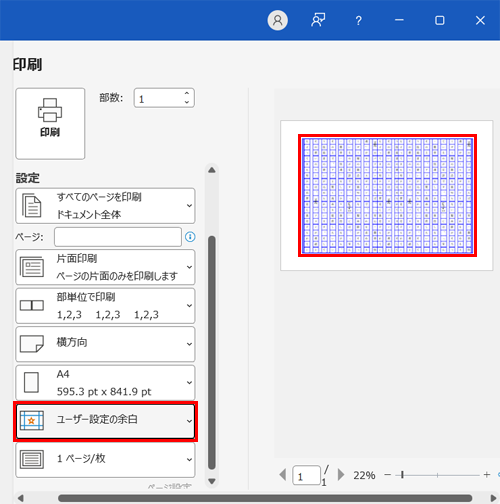Viewport: 500px width, 504px height.
Task: Open the feedback icon in title bar
Action: pos(318,20)
